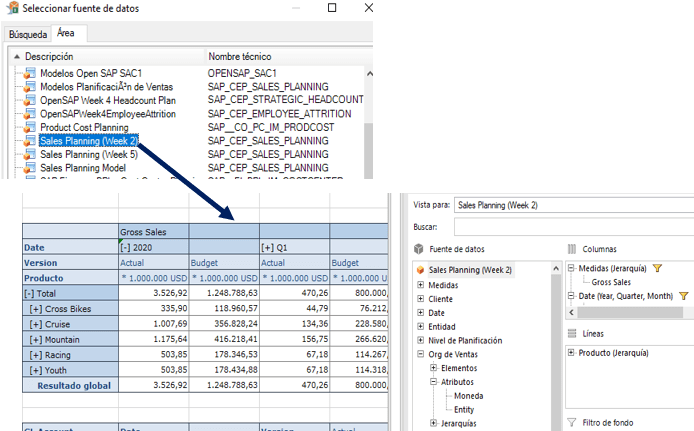This screenshot has width=694, height=431.
Task: Click the Sales Planning (Week 5) model icon
Action: pos(30,155)
